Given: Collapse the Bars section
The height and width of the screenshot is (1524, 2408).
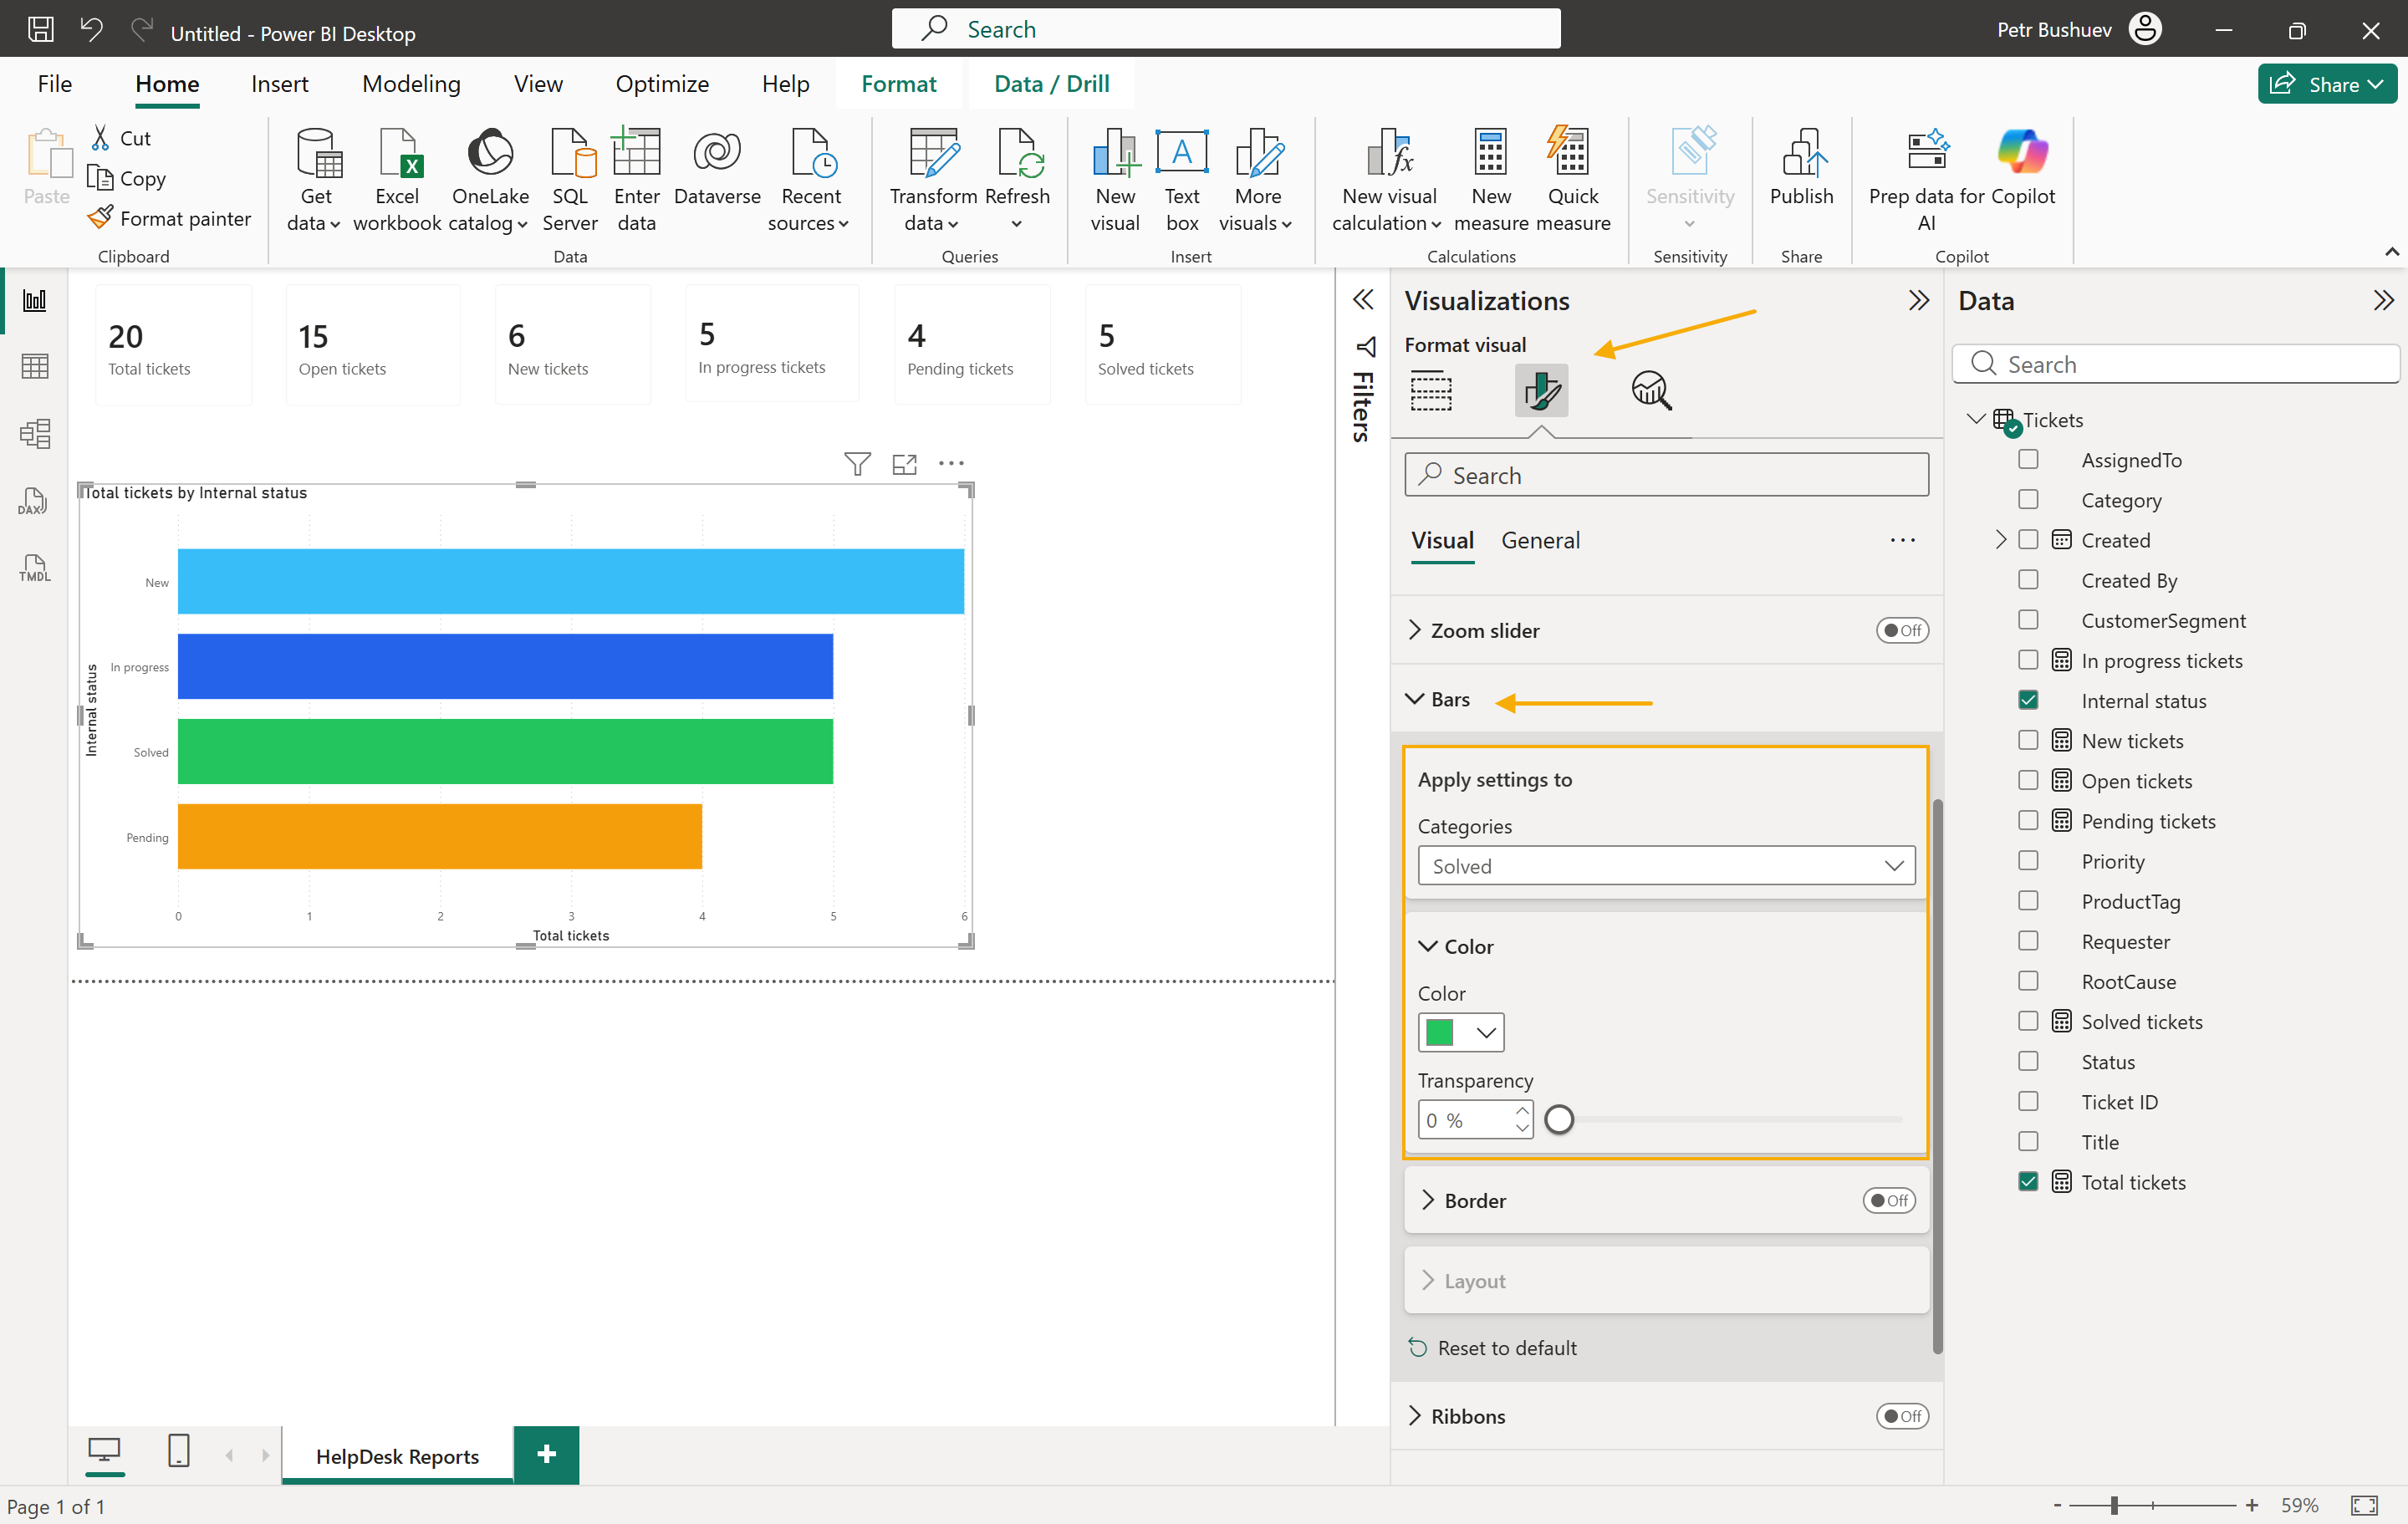Looking at the screenshot, I should pyautogui.click(x=1414, y=699).
